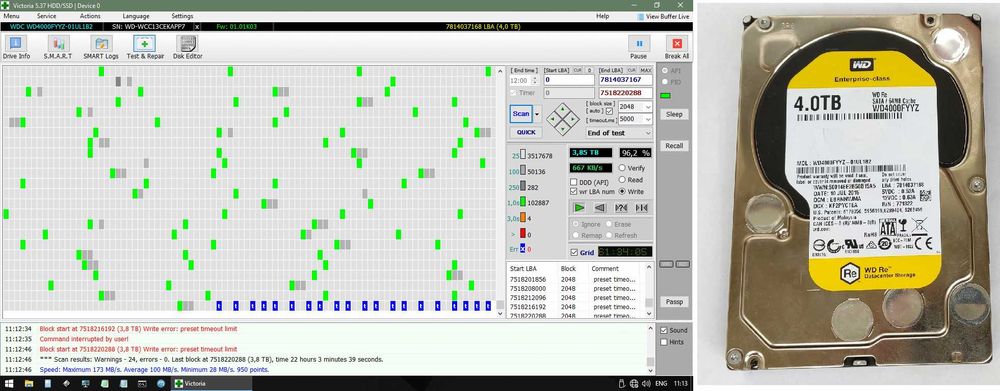Click the Recall button
The image size is (1000, 391).
tap(674, 145)
